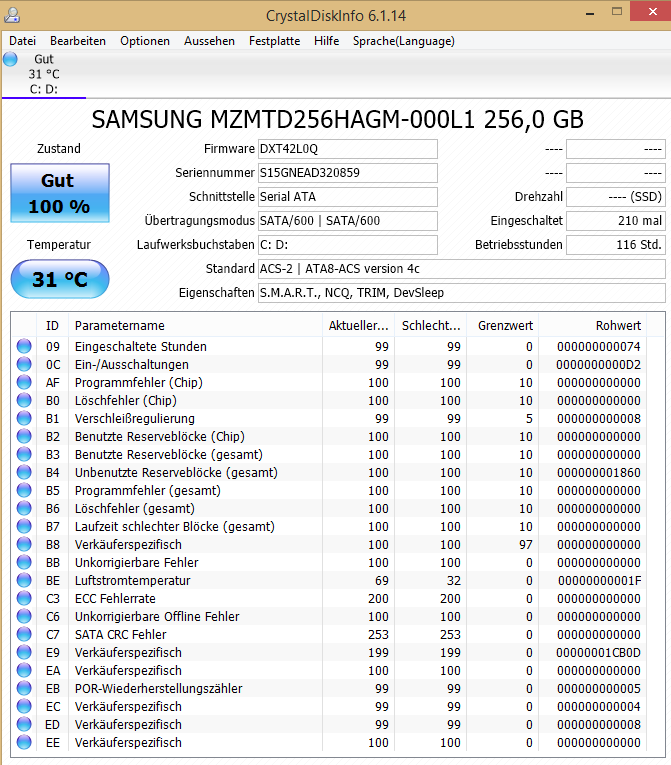The width and height of the screenshot is (671, 765).
Task: Click status orb for EC Verkäuferspezifisch
Action: click(24, 706)
